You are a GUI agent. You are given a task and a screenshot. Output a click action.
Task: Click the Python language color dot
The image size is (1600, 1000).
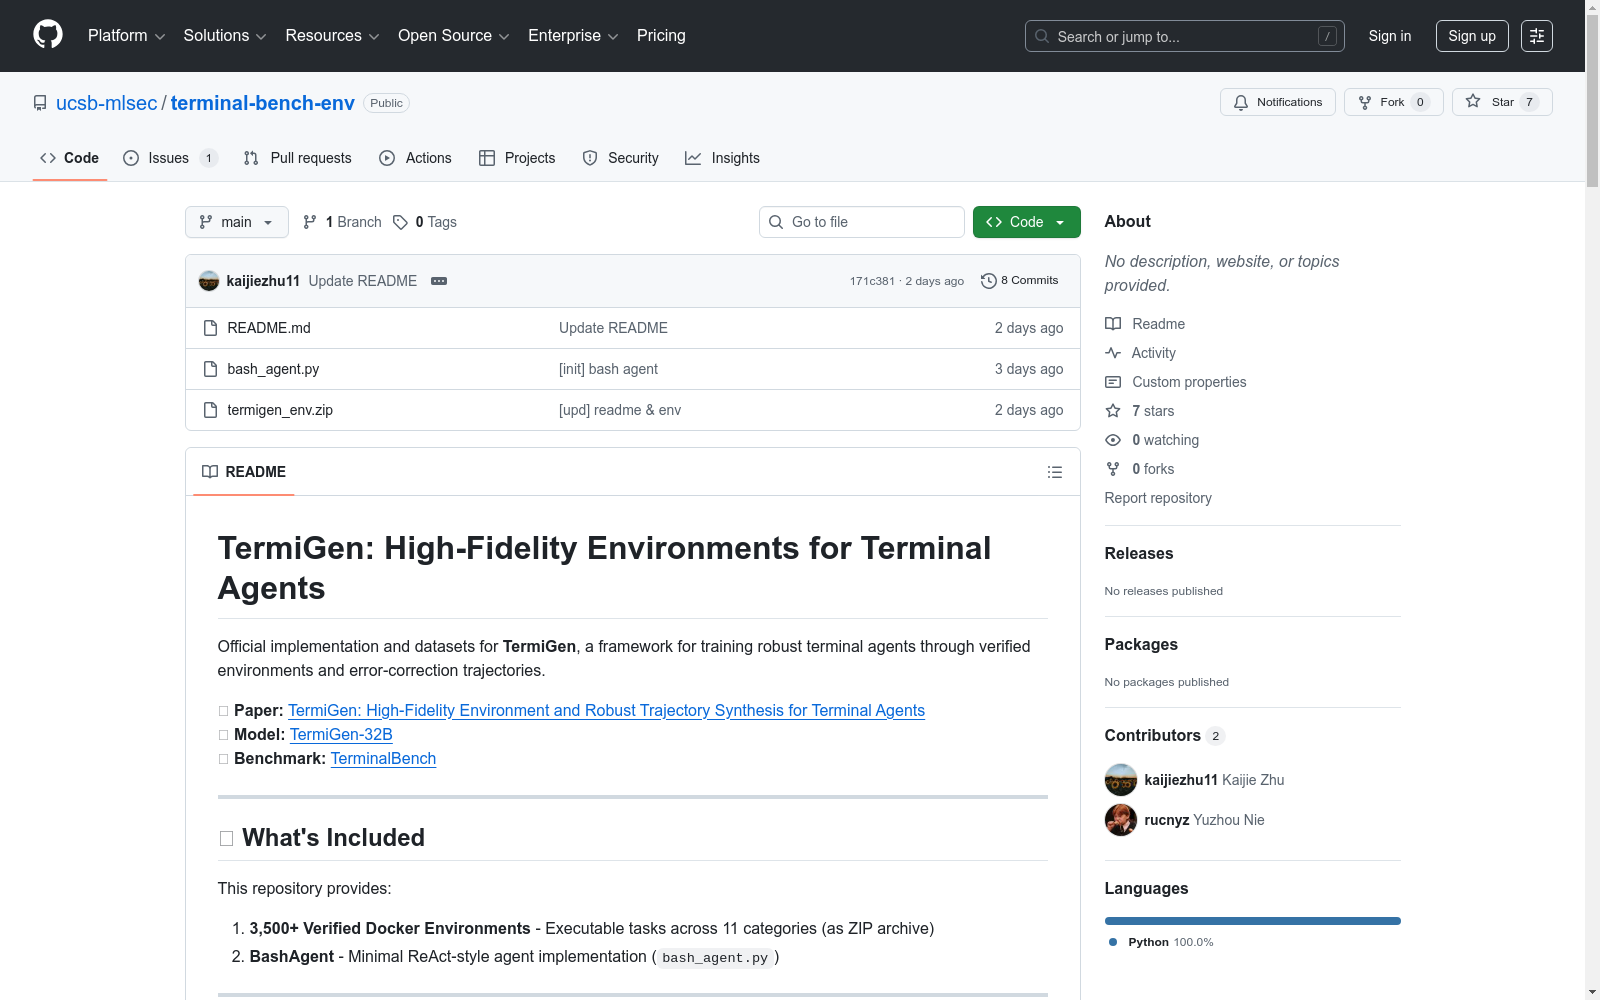coord(1113,942)
